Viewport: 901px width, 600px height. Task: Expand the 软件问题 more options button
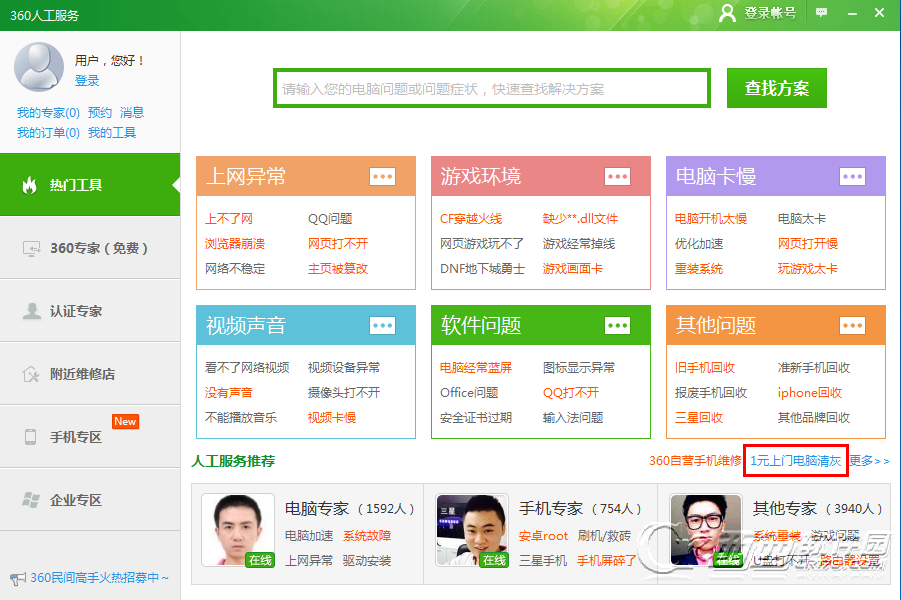[x=617, y=325]
